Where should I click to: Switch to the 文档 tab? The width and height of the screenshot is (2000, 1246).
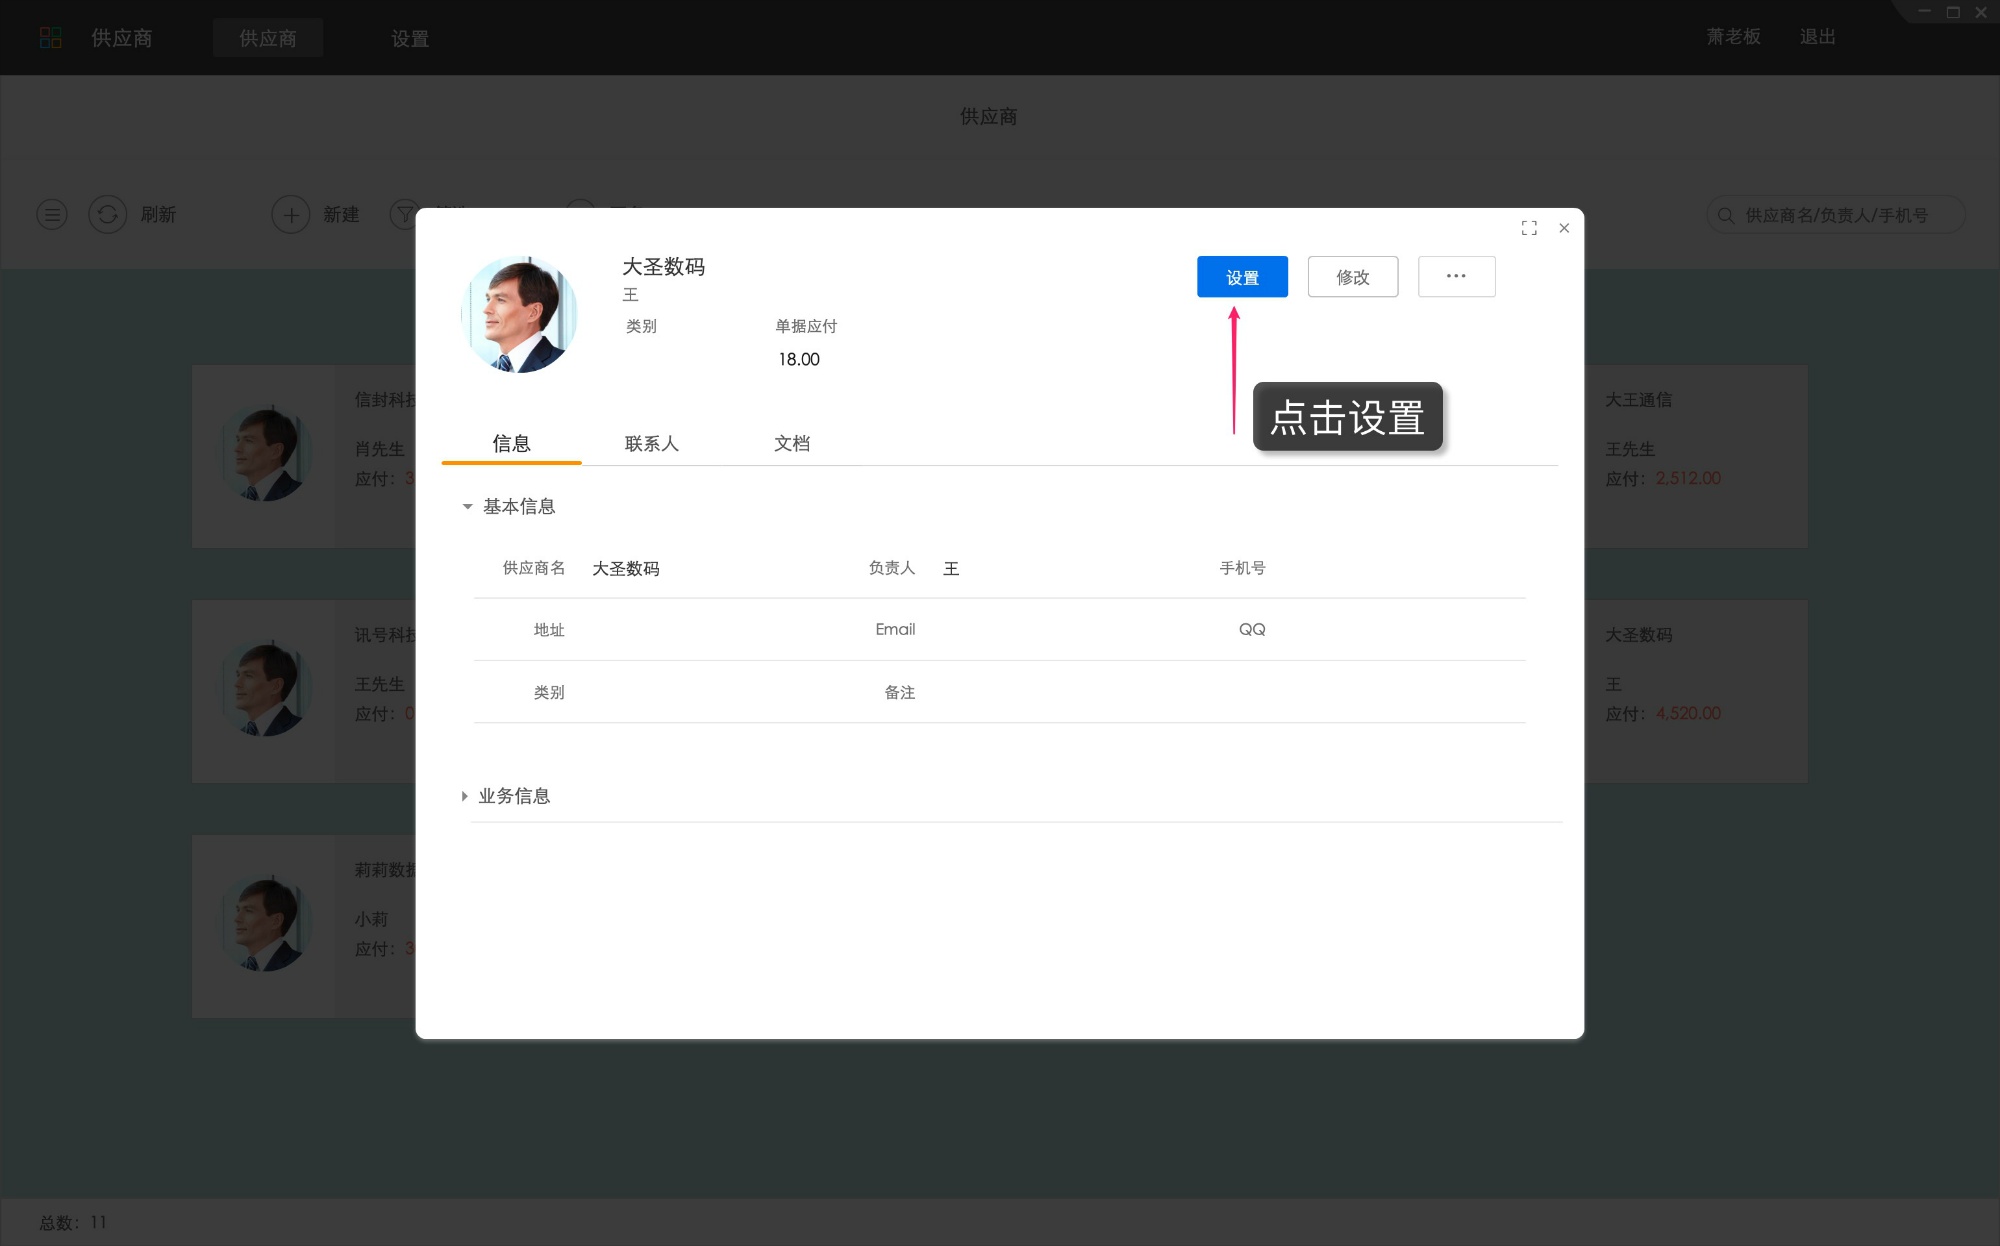tap(793, 444)
